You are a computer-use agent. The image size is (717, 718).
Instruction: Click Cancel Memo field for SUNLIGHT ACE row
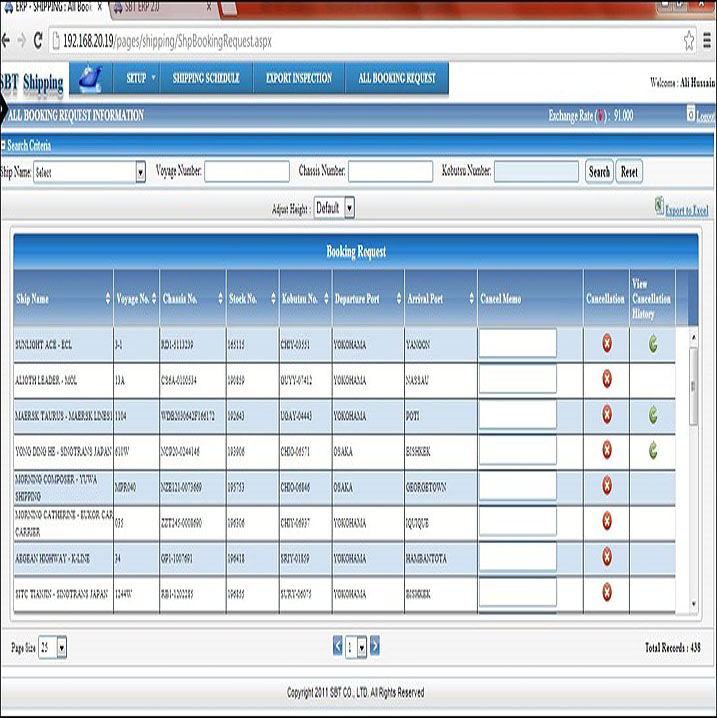[518, 343]
